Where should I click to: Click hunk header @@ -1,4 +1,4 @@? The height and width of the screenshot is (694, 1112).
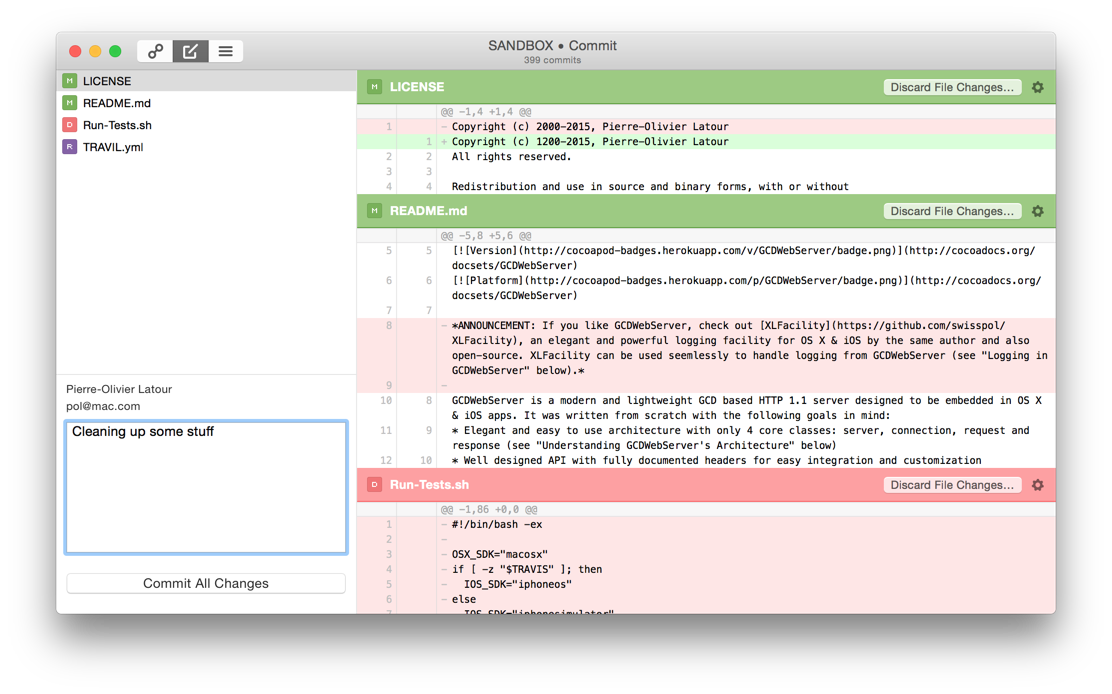coord(486,112)
